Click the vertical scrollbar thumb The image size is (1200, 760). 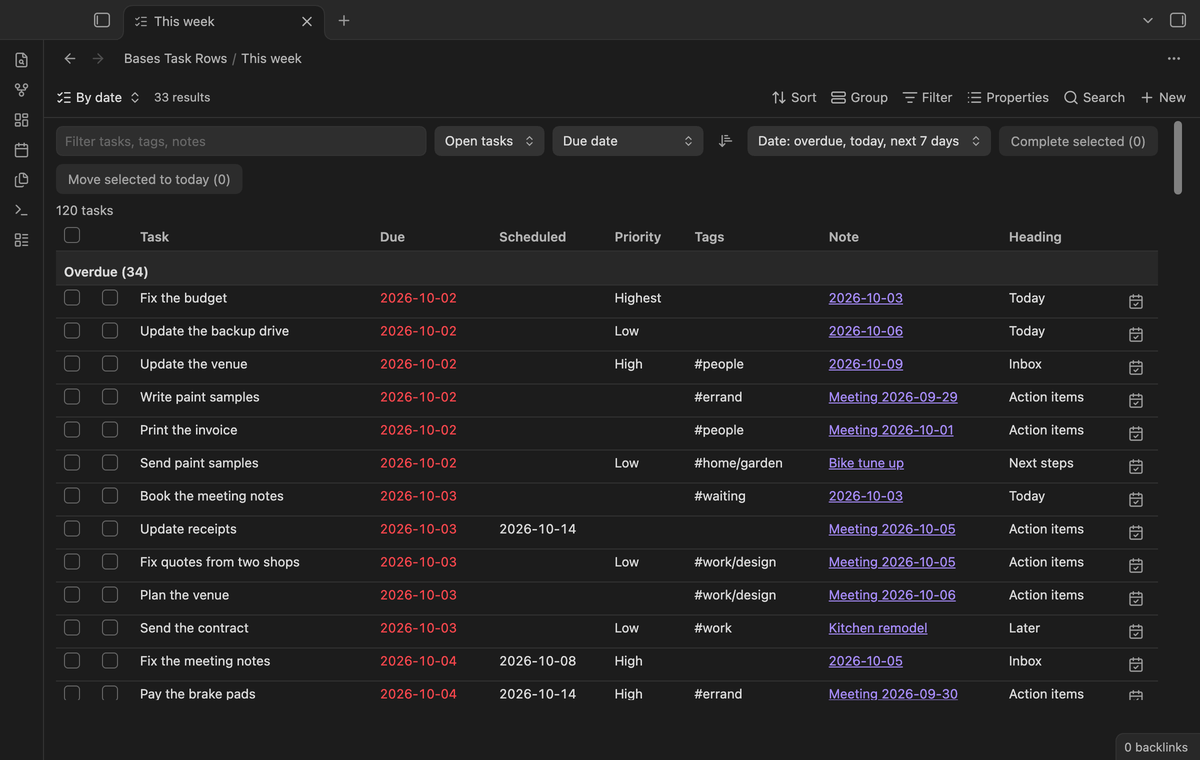pyautogui.click(x=1178, y=158)
